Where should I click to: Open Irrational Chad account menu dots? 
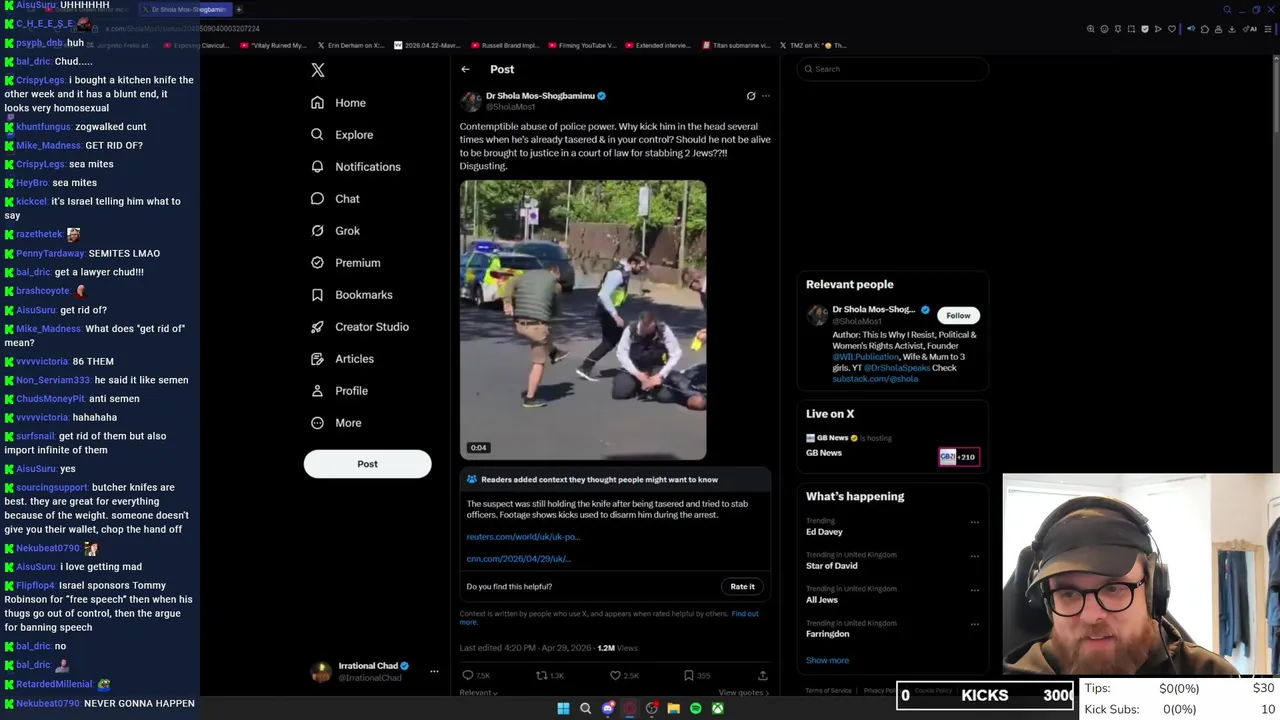click(x=434, y=672)
